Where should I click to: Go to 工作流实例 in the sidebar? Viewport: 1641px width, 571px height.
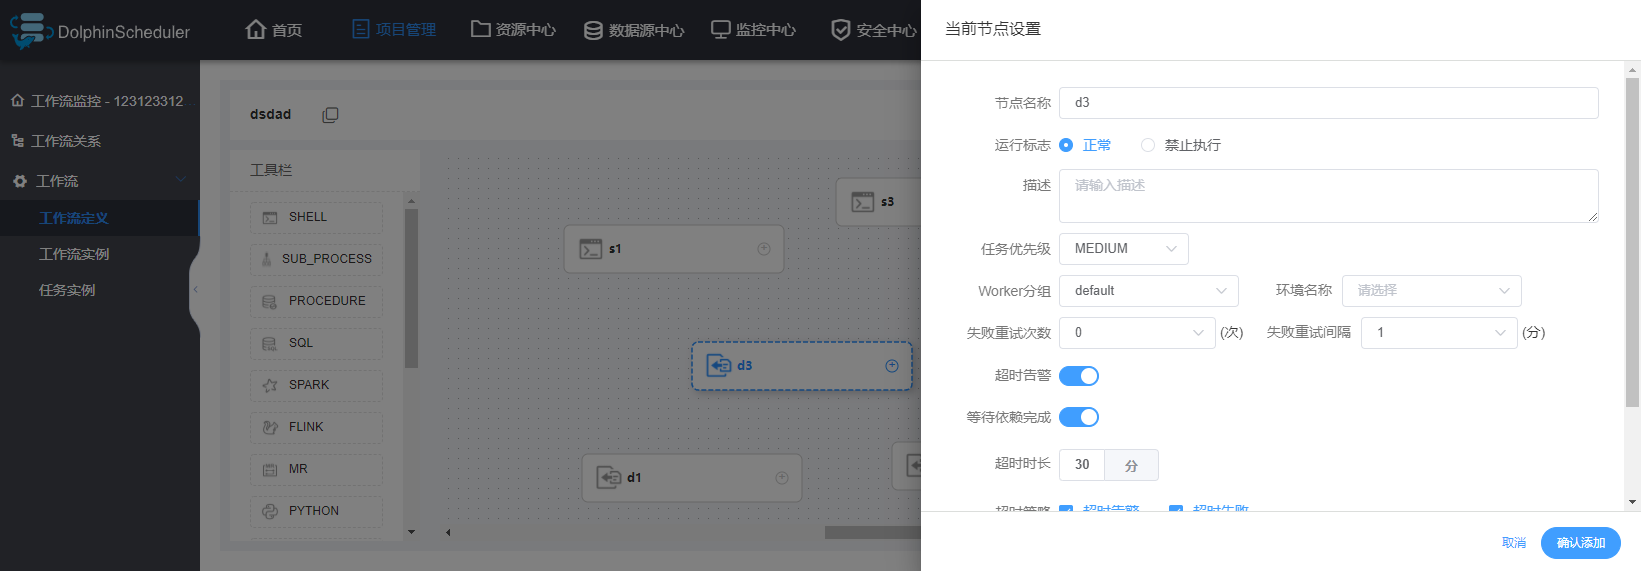(74, 254)
